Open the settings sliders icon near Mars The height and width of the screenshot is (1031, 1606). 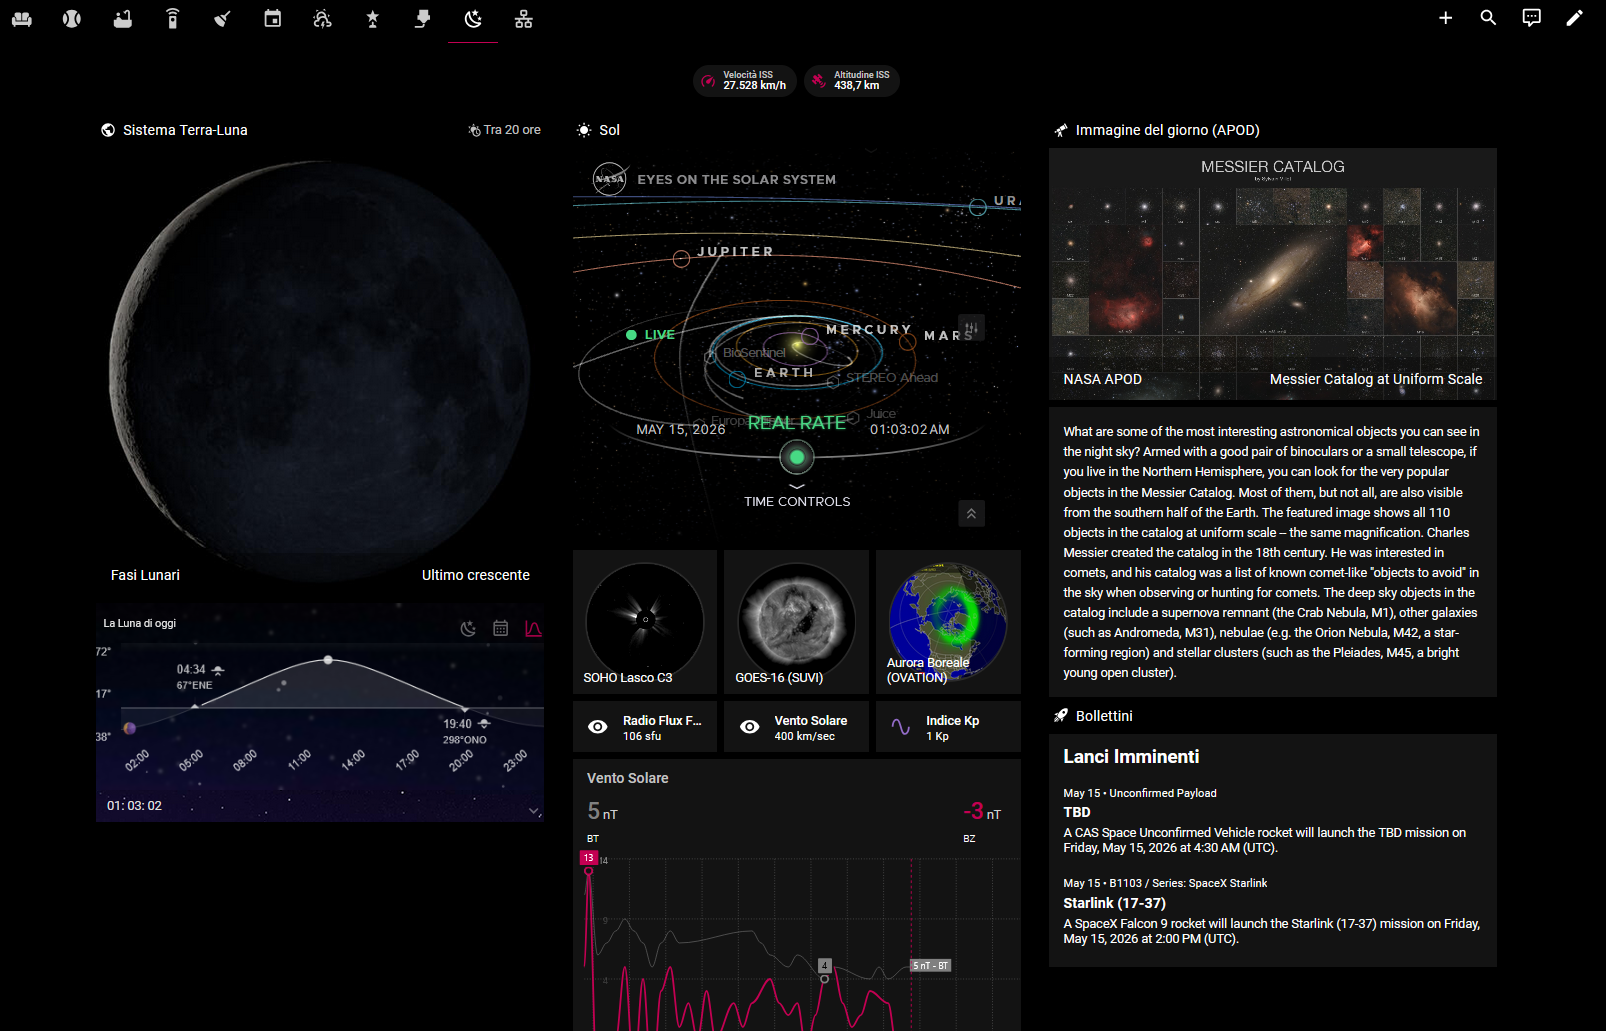pyautogui.click(x=971, y=328)
